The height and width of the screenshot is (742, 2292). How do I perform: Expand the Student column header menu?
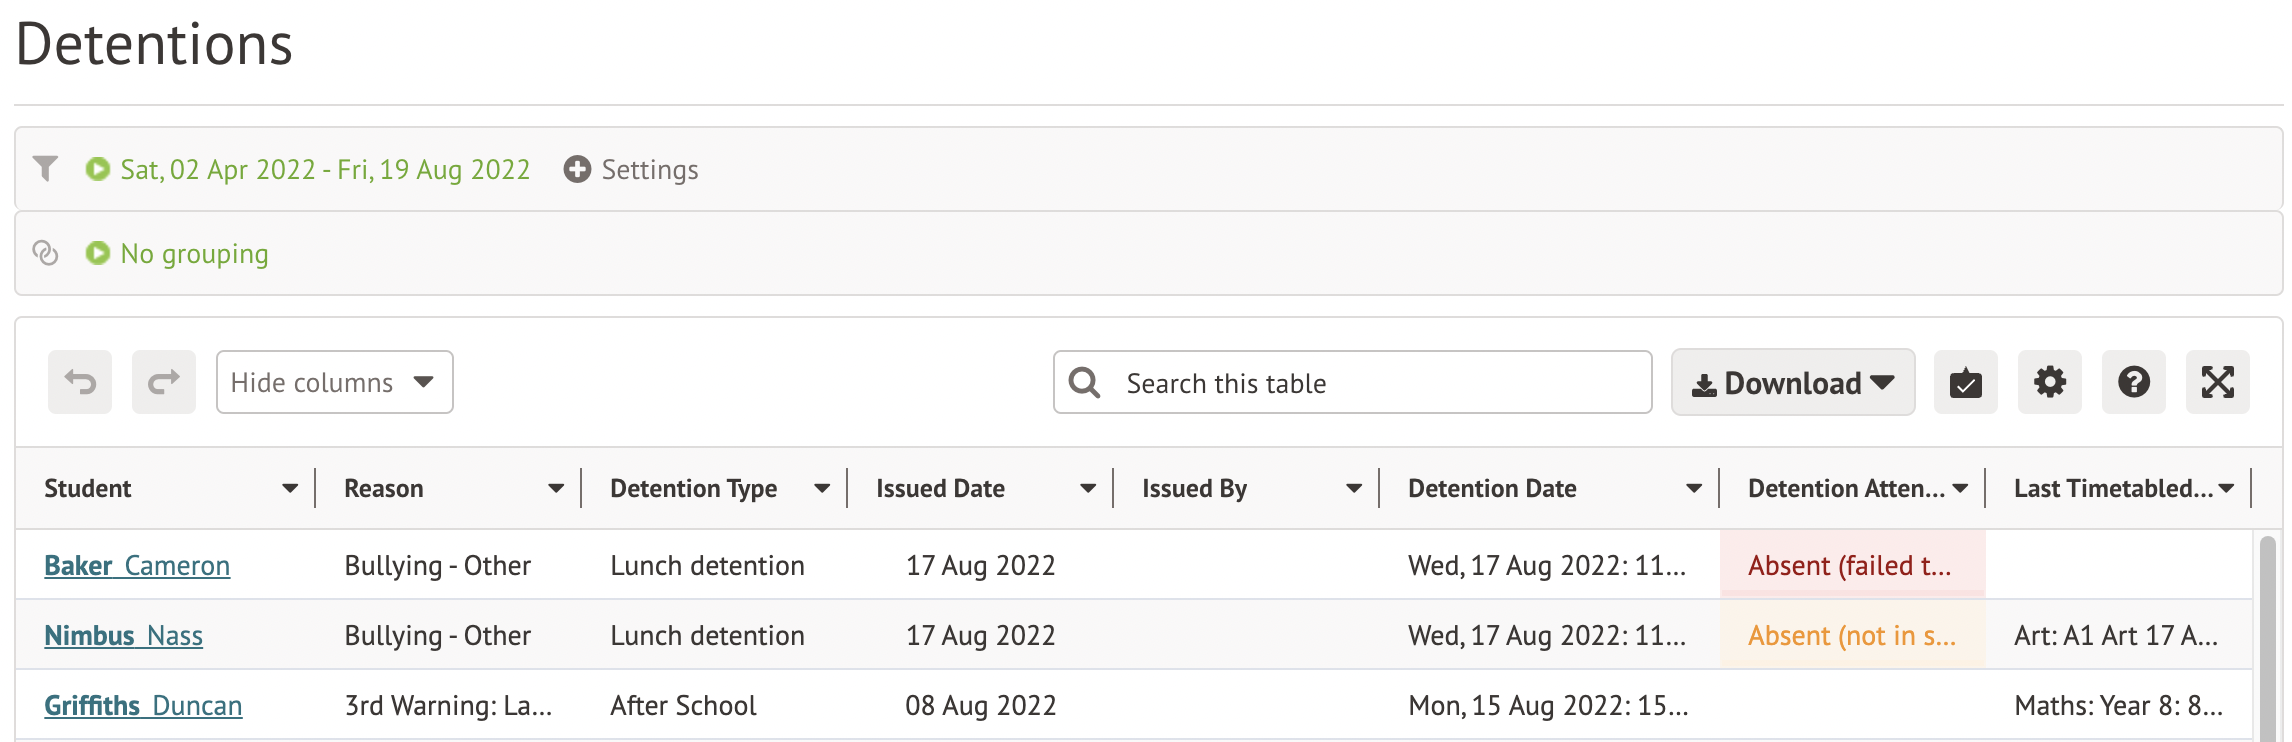290,489
